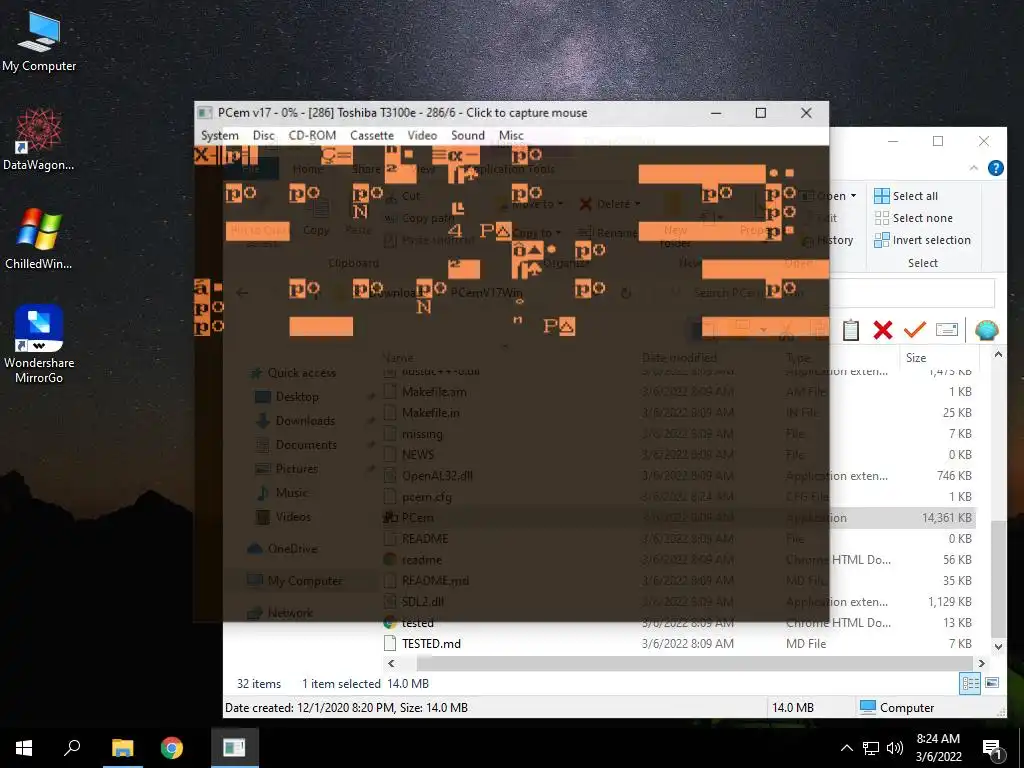Click the network tray icon
This screenshot has width=1024, height=768.
click(871, 748)
